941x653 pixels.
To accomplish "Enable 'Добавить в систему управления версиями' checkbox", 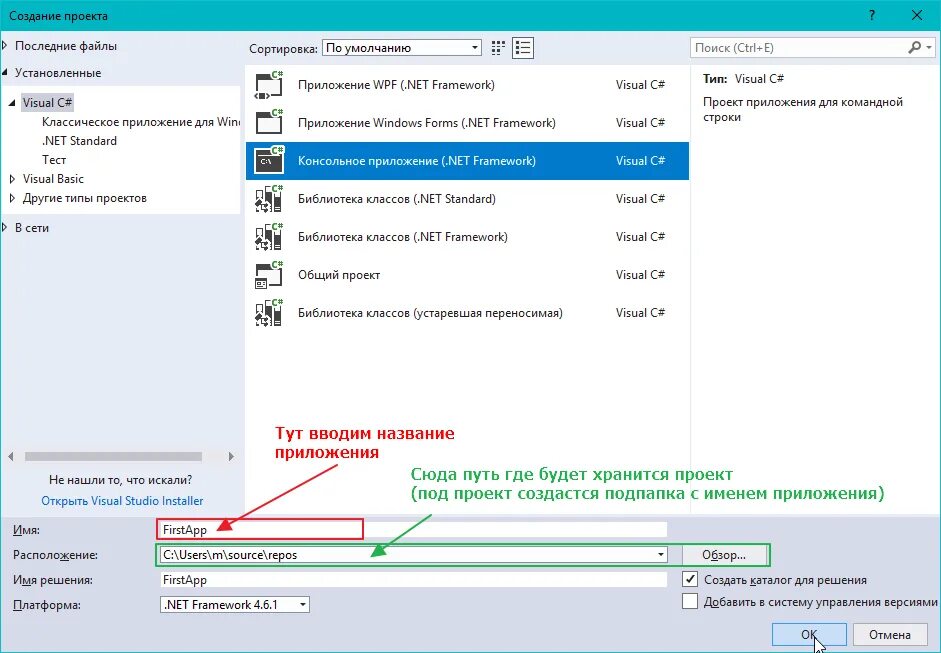I will [x=690, y=601].
